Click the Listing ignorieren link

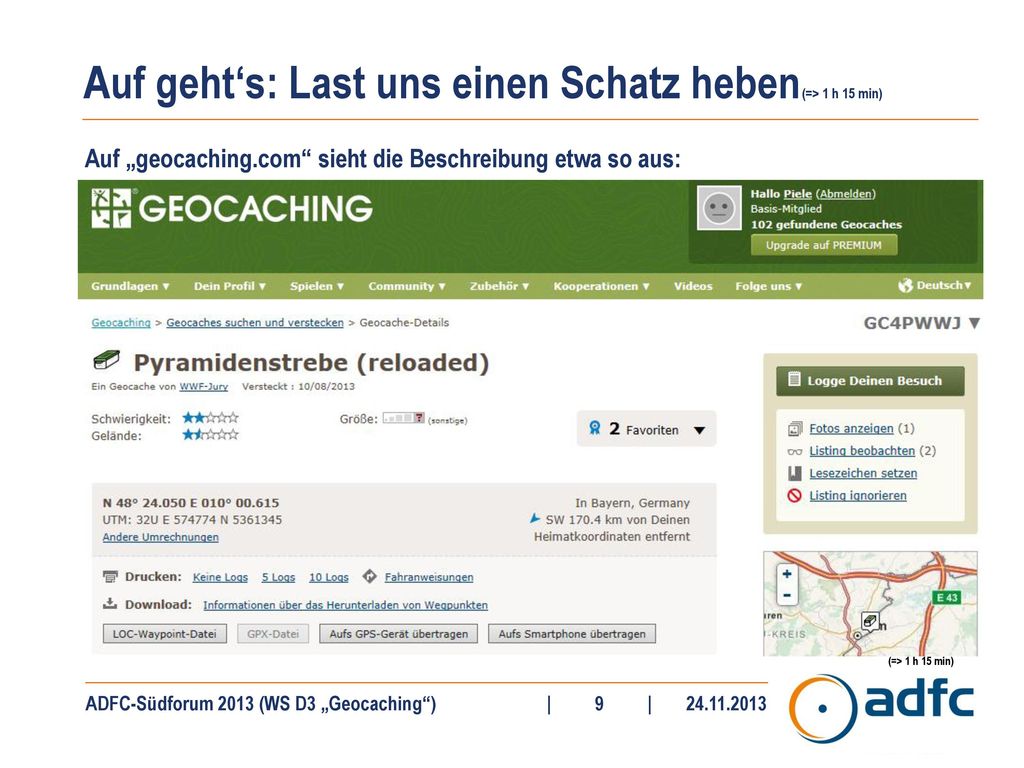click(x=857, y=496)
